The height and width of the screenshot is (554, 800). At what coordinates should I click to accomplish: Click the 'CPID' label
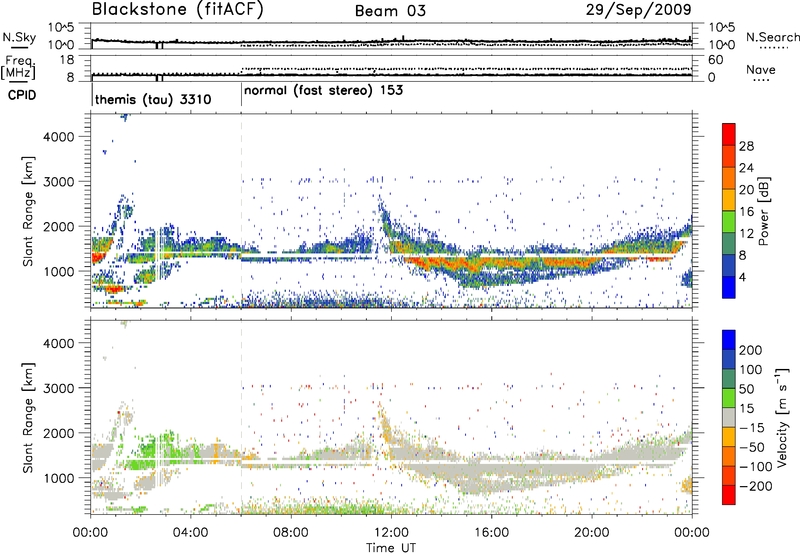[22, 95]
